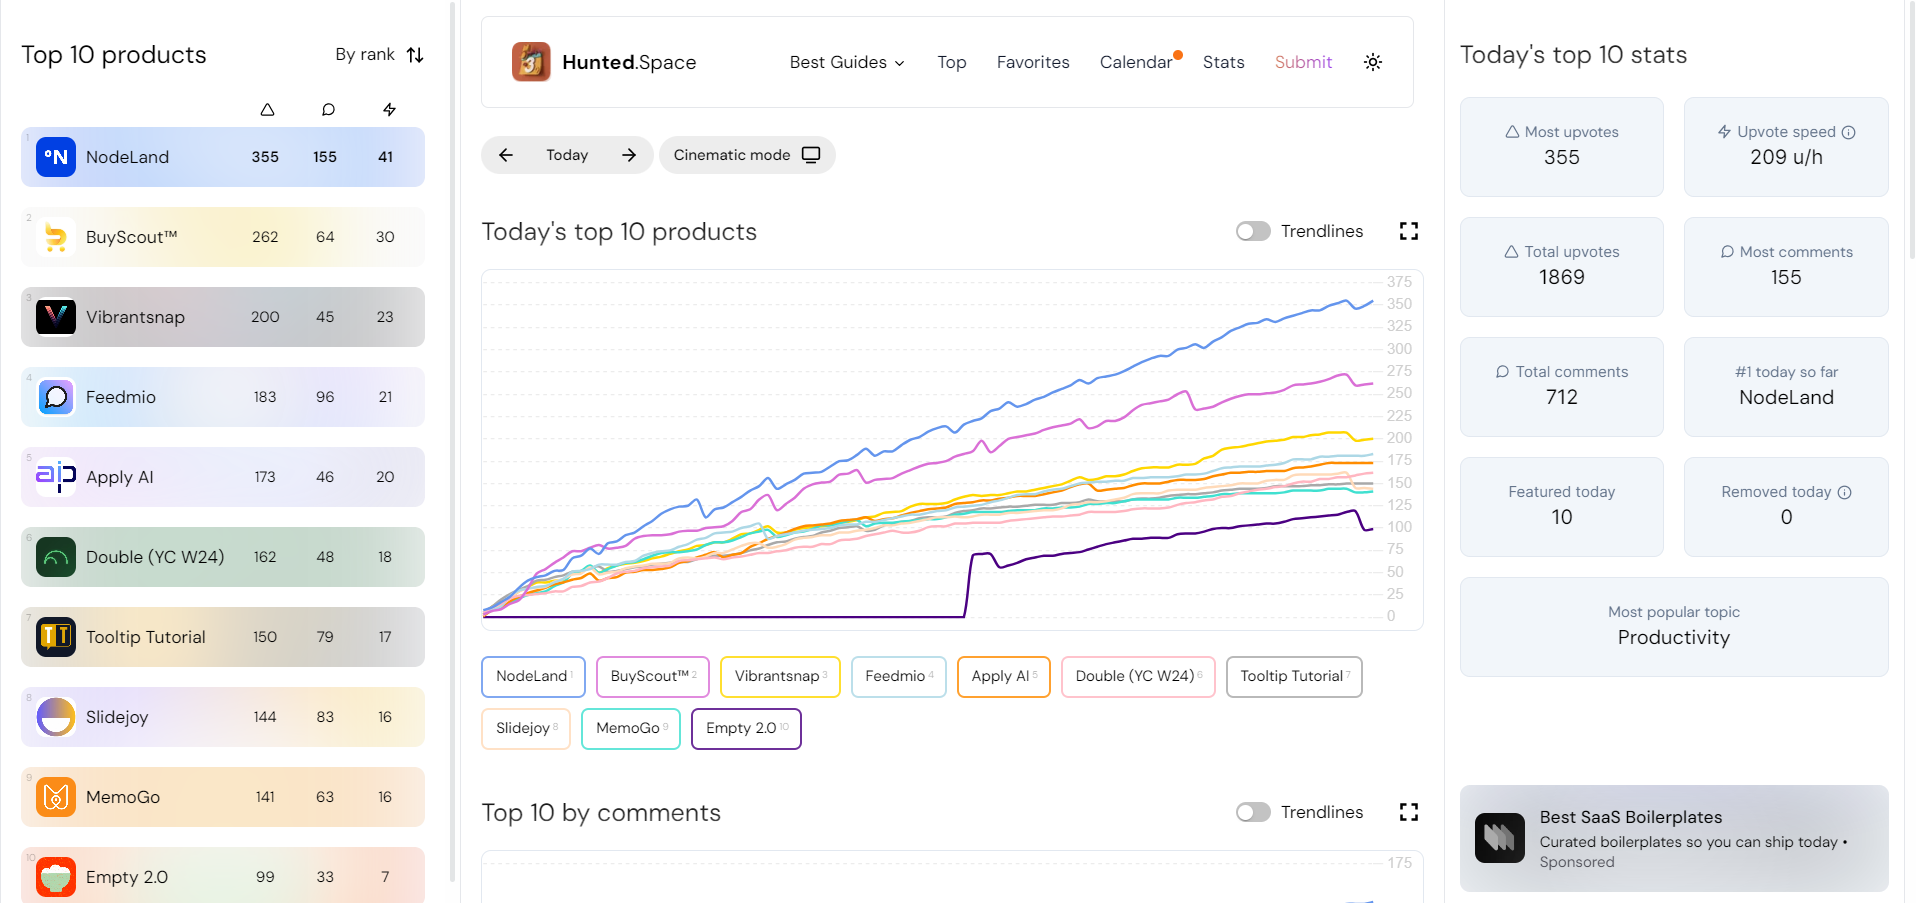Click Feedmio's comment count 96
This screenshot has height=903, width=1916.
[x=325, y=397]
